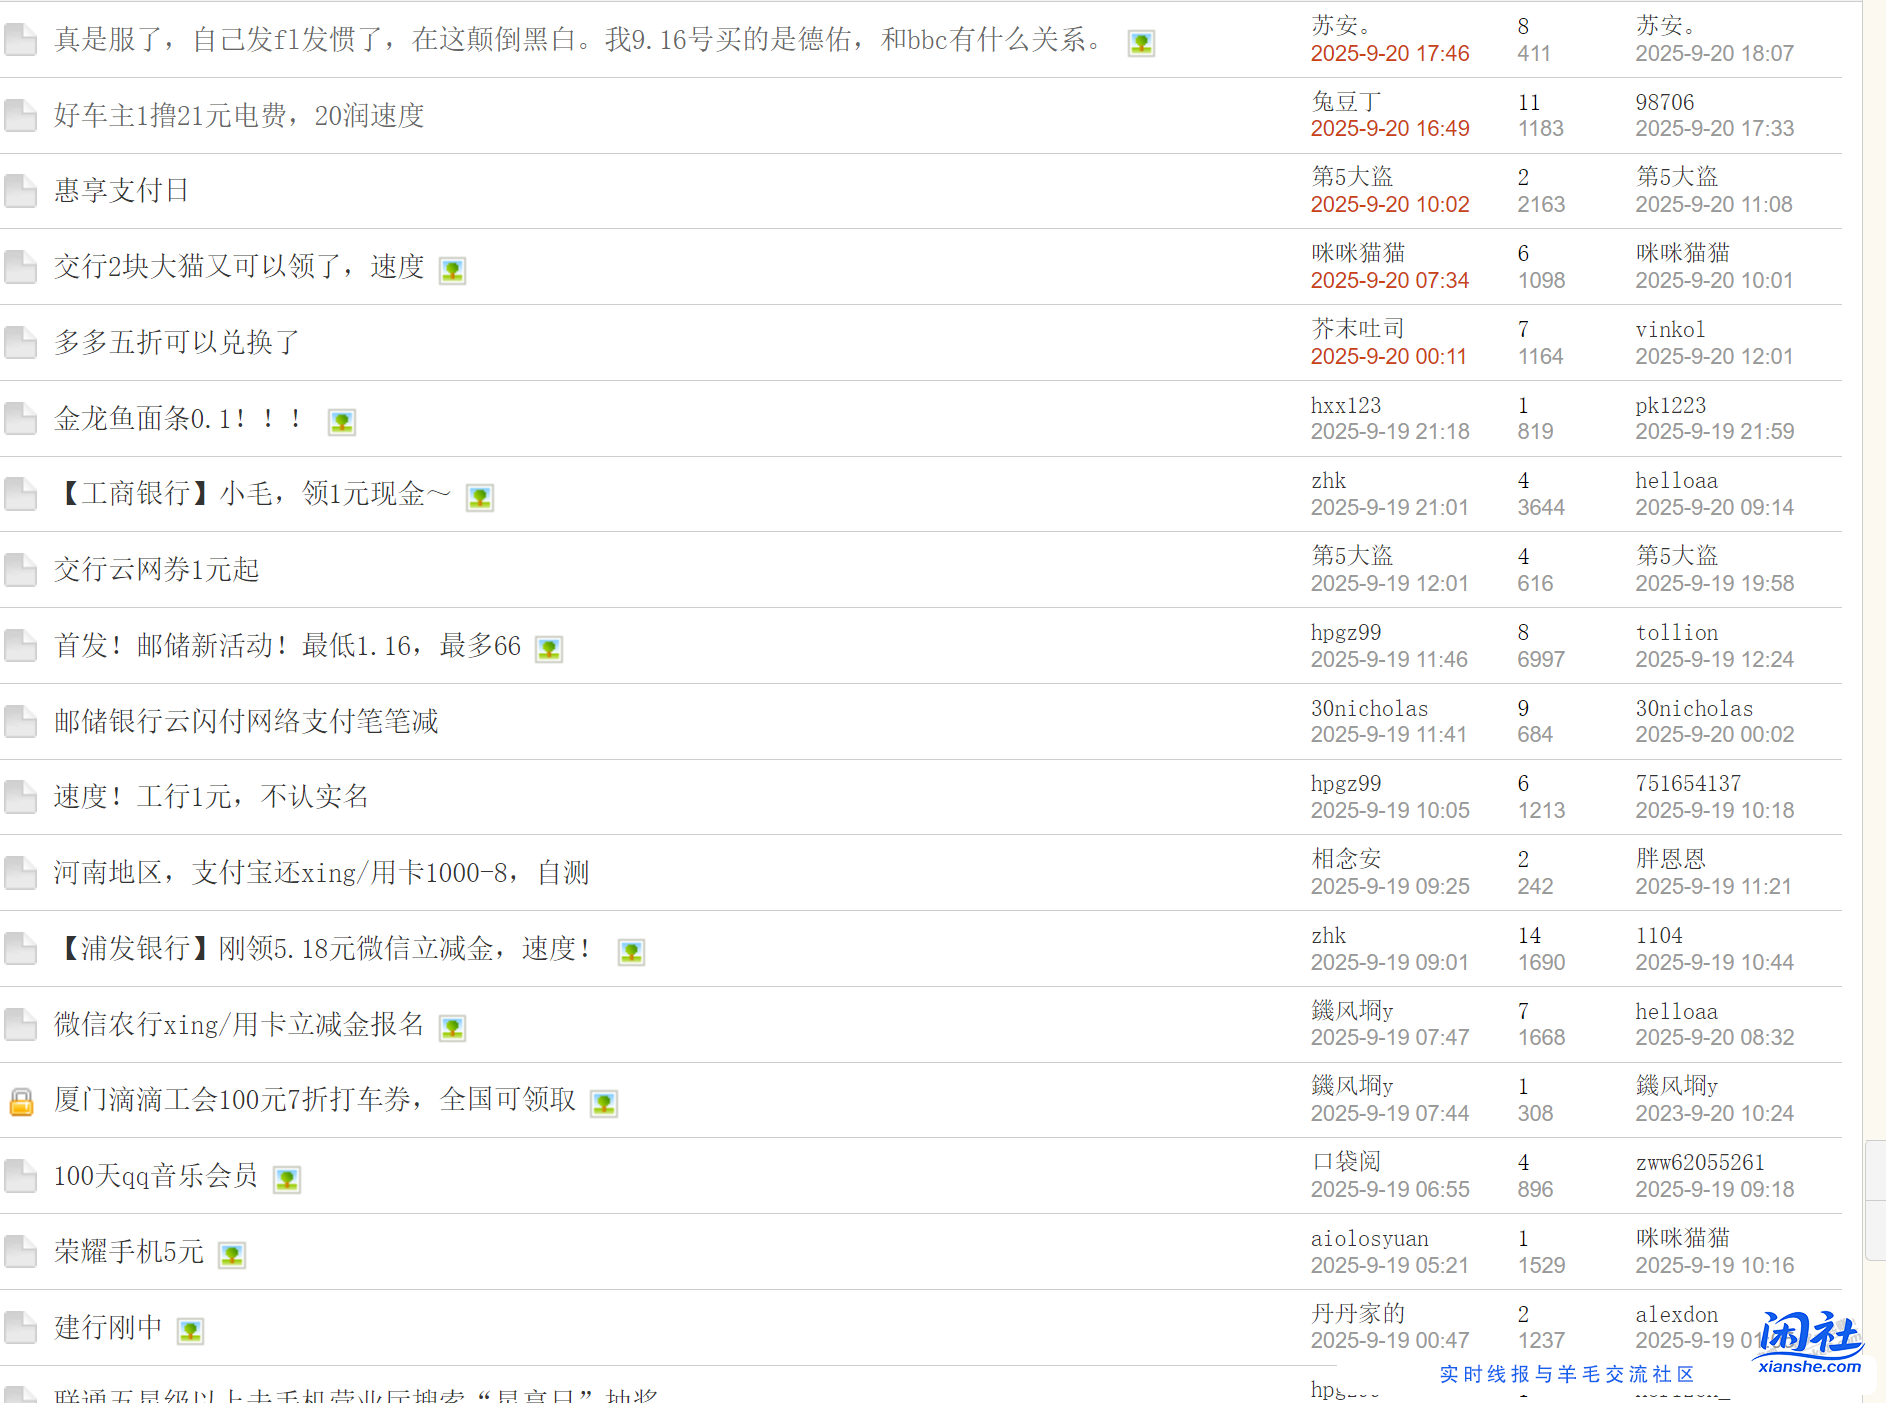The height and width of the screenshot is (1403, 1886).
Task: Open author profile aiolosyuan
Action: (1369, 1238)
